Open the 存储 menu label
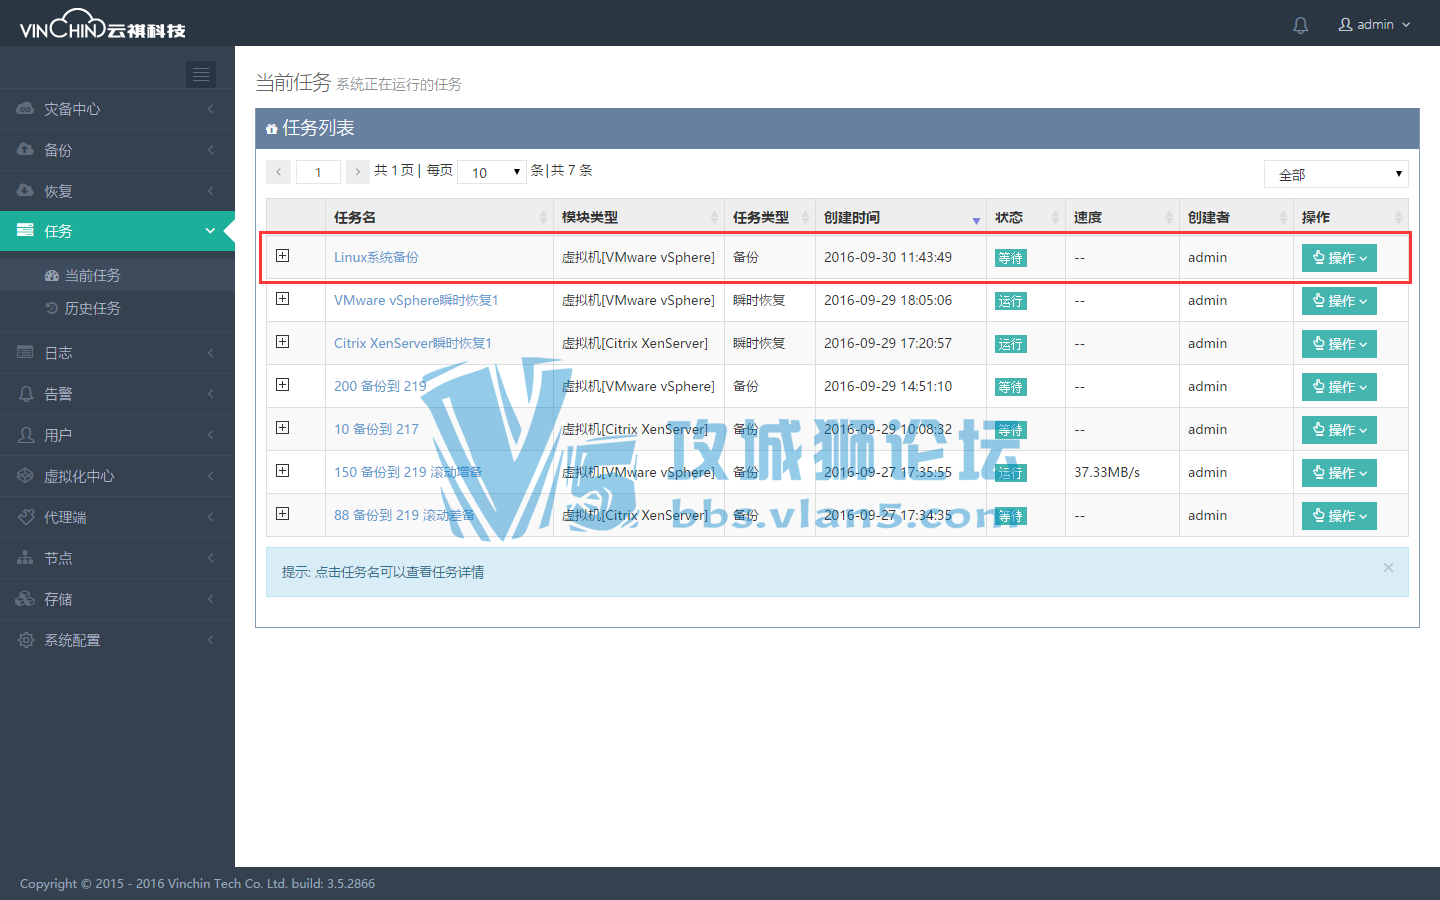This screenshot has width=1440, height=900. tap(58, 599)
